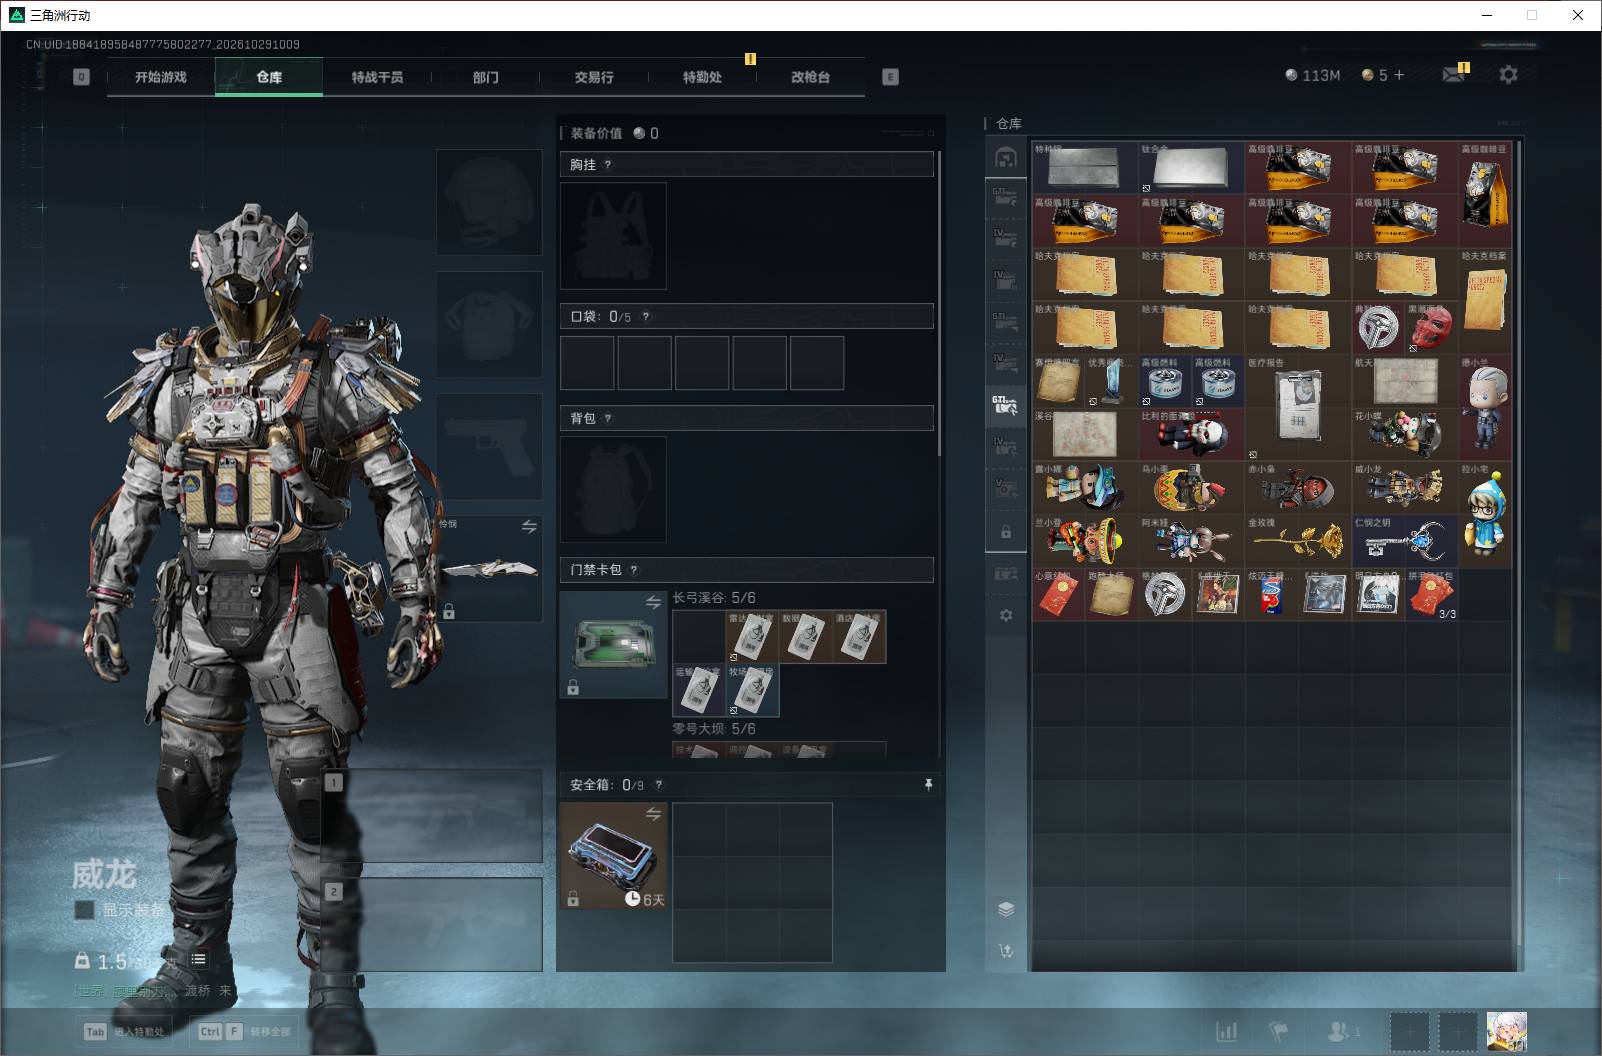Click the 转移全部 button
This screenshot has height=1056, width=1602.
246,1032
